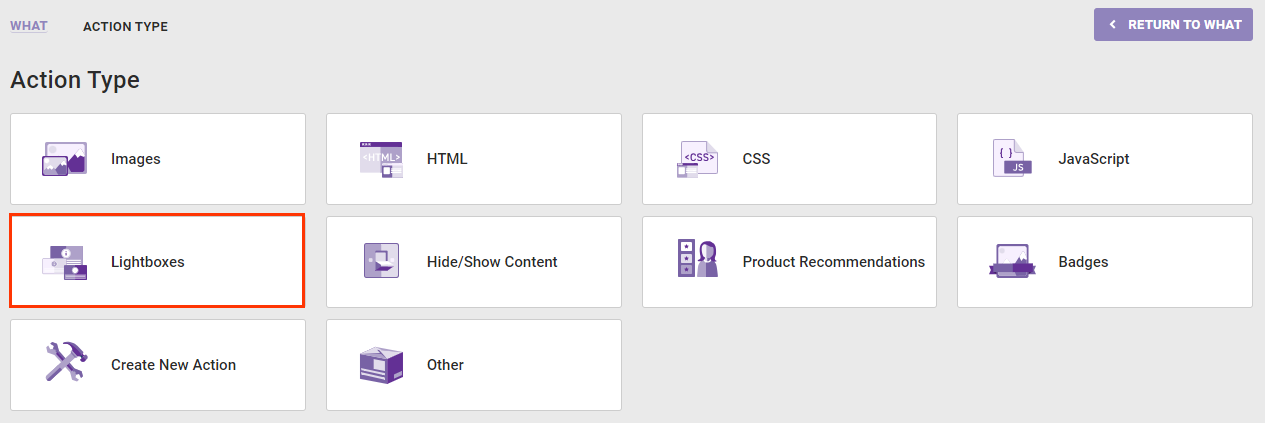Image resolution: width=1265 pixels, height=423 pixels.
Task: Open the Create New Action label
Action: (x=173, y=365)
